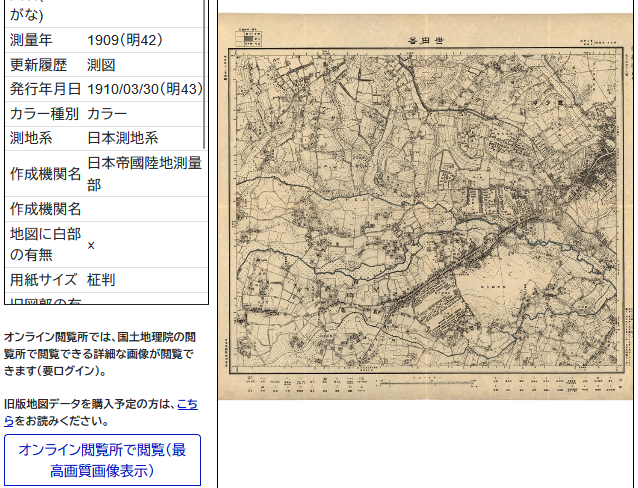Select the value 1909(明42)
This screenshot has width=638, height=488.
click(125, 40)
